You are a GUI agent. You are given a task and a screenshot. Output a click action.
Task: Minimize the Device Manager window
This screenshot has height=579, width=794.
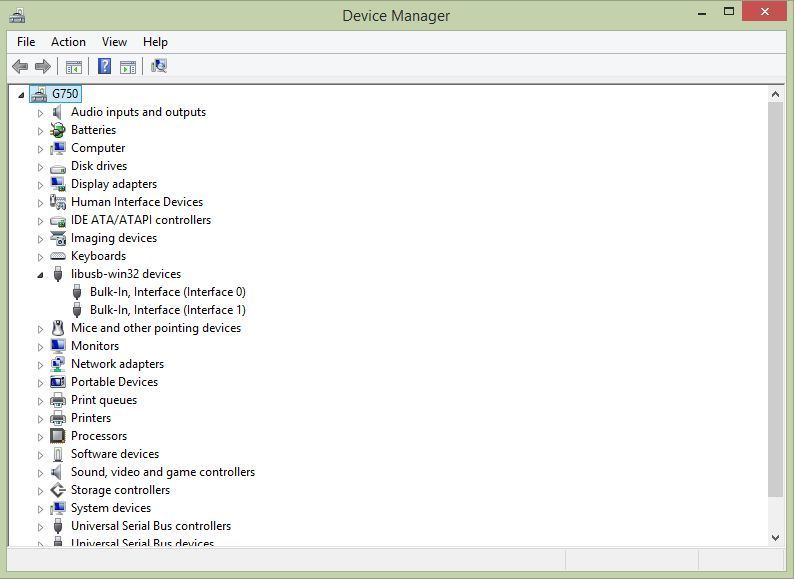click(x=702, y=13)
